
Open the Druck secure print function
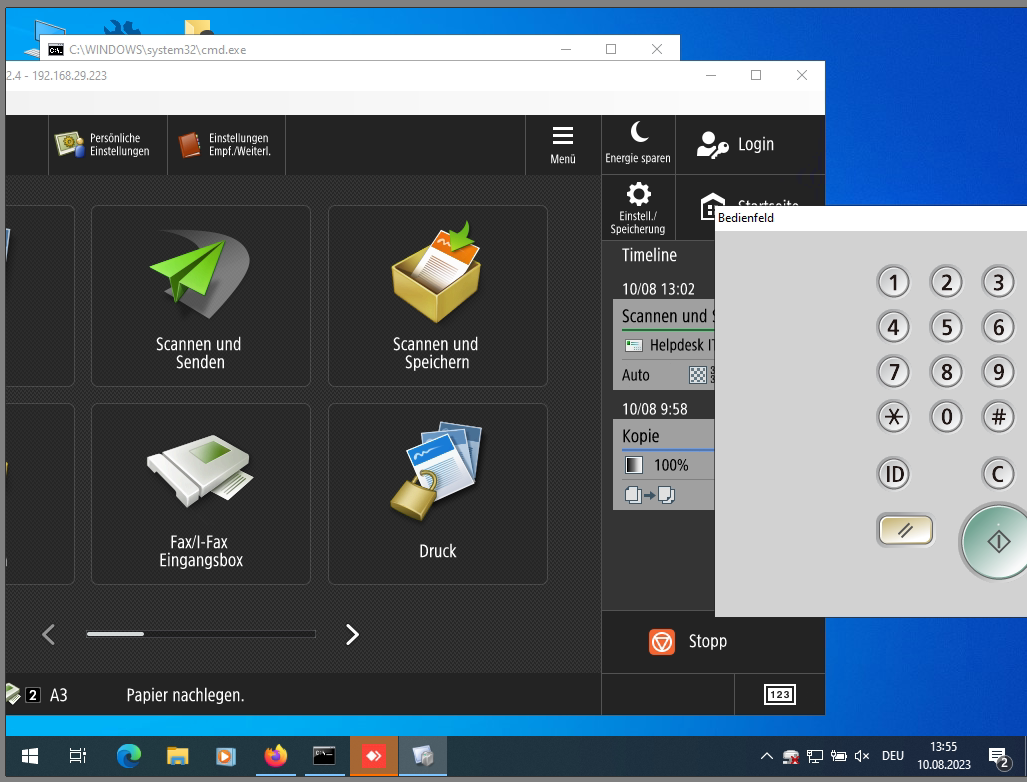coord(437,494)
